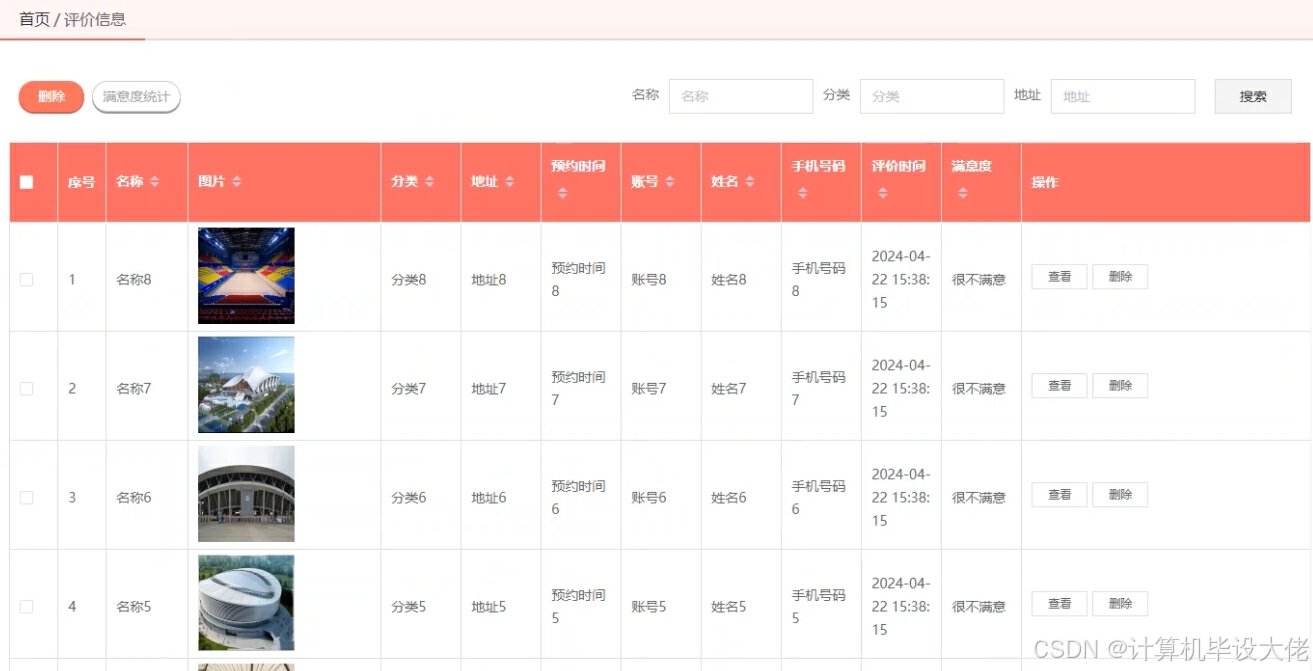Image resolution: width=1313 pixels, height=671 pixels.
Task: Click the 操作 column header
Action: click(x=1166, y=182)
